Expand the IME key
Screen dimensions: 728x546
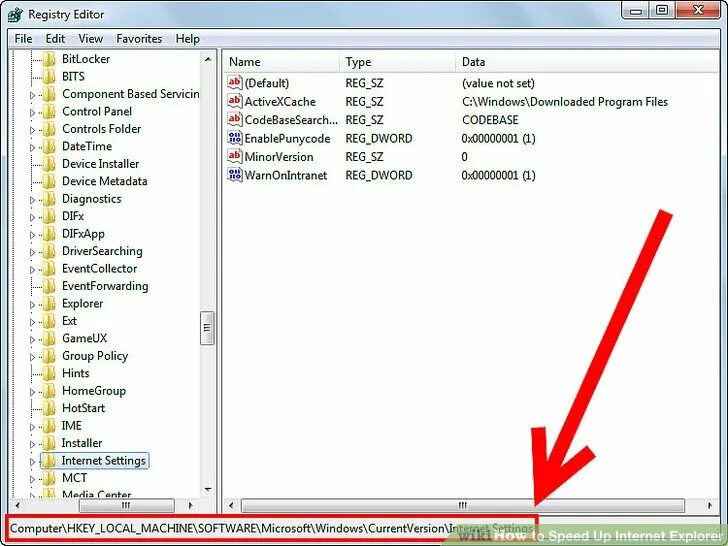[x=32, y=427]
